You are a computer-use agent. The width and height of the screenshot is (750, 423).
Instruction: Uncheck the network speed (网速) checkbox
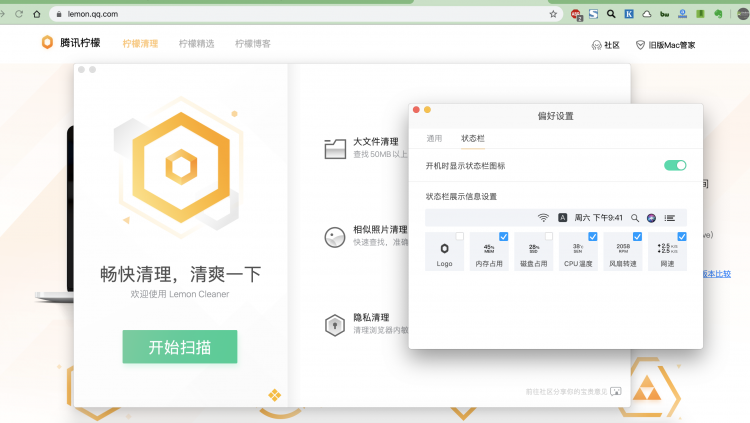(682, 236)
